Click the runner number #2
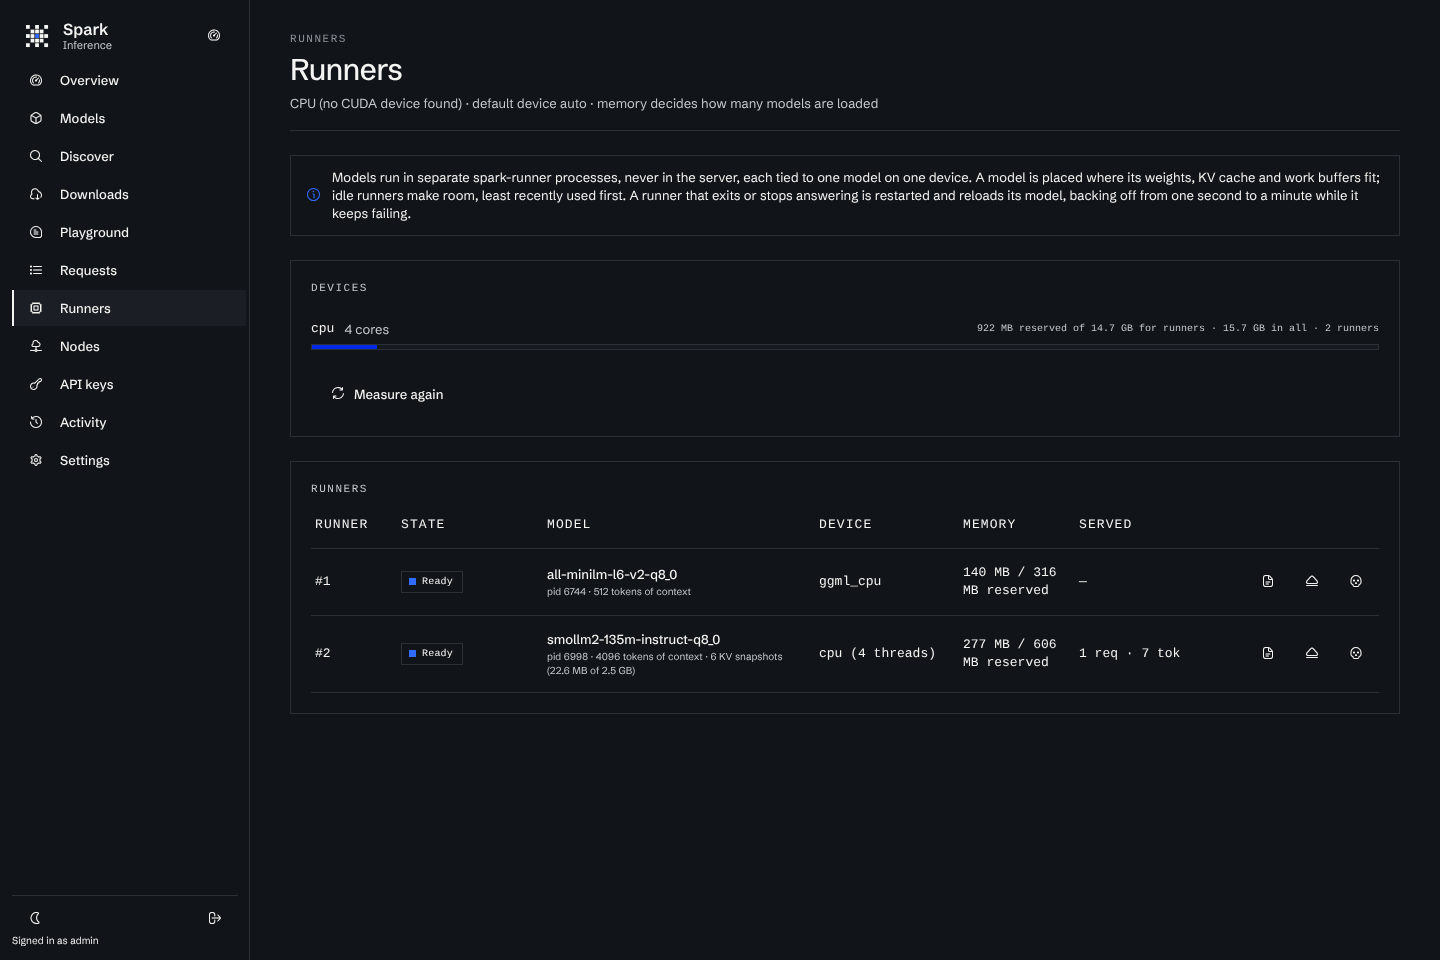1440x960 pixels. pos(323,653)
